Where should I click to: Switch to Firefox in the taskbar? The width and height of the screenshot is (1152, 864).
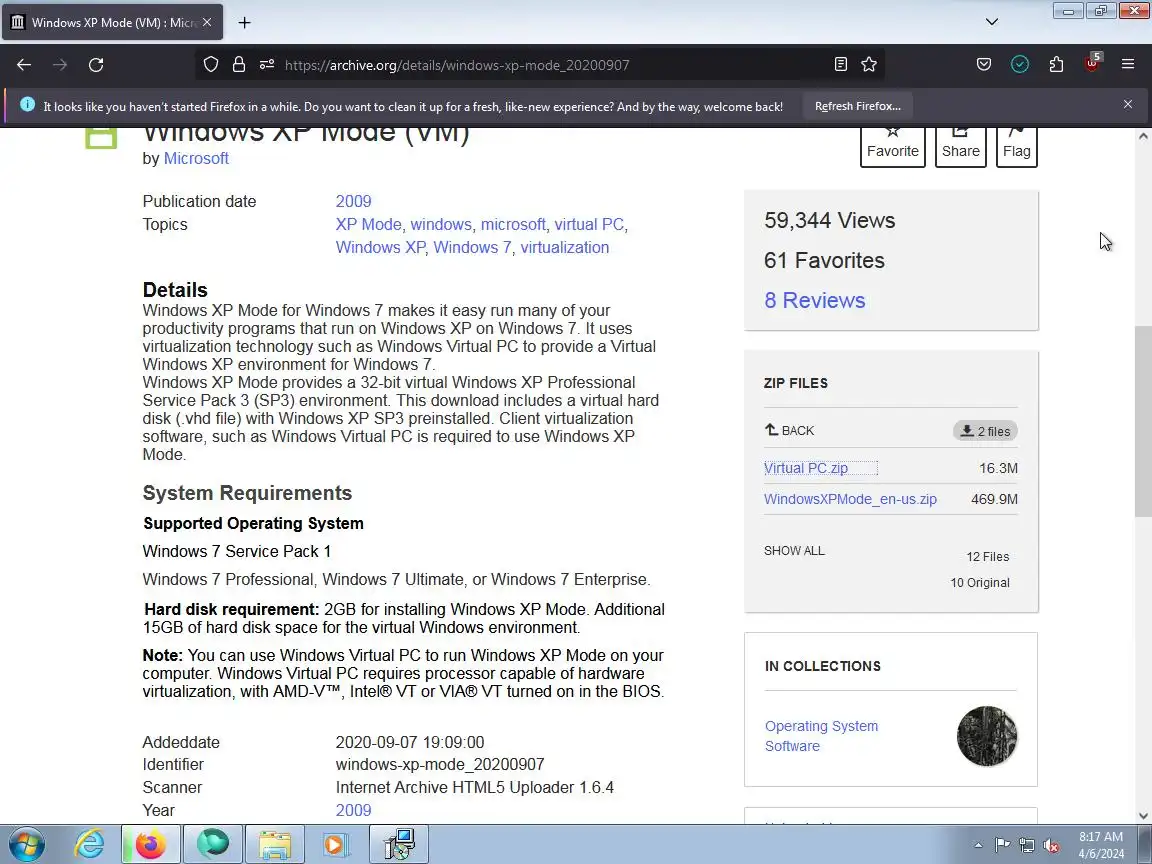[151, 844]
